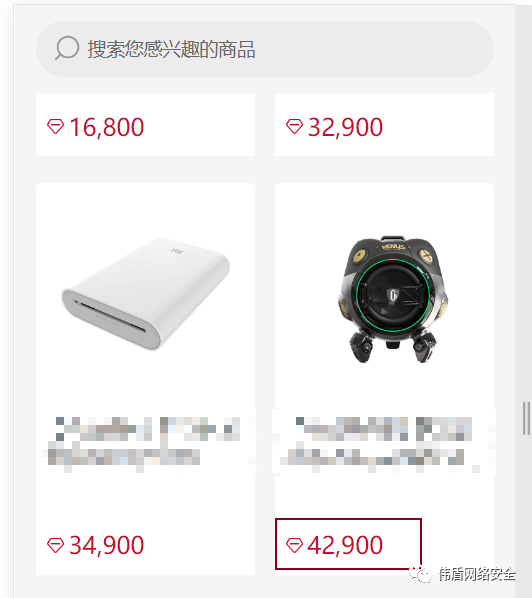Image resolution: width=532 pixels, height=598 pixels.
Task: Open the black Venus robot speaker image
Action: pos(392,299)
